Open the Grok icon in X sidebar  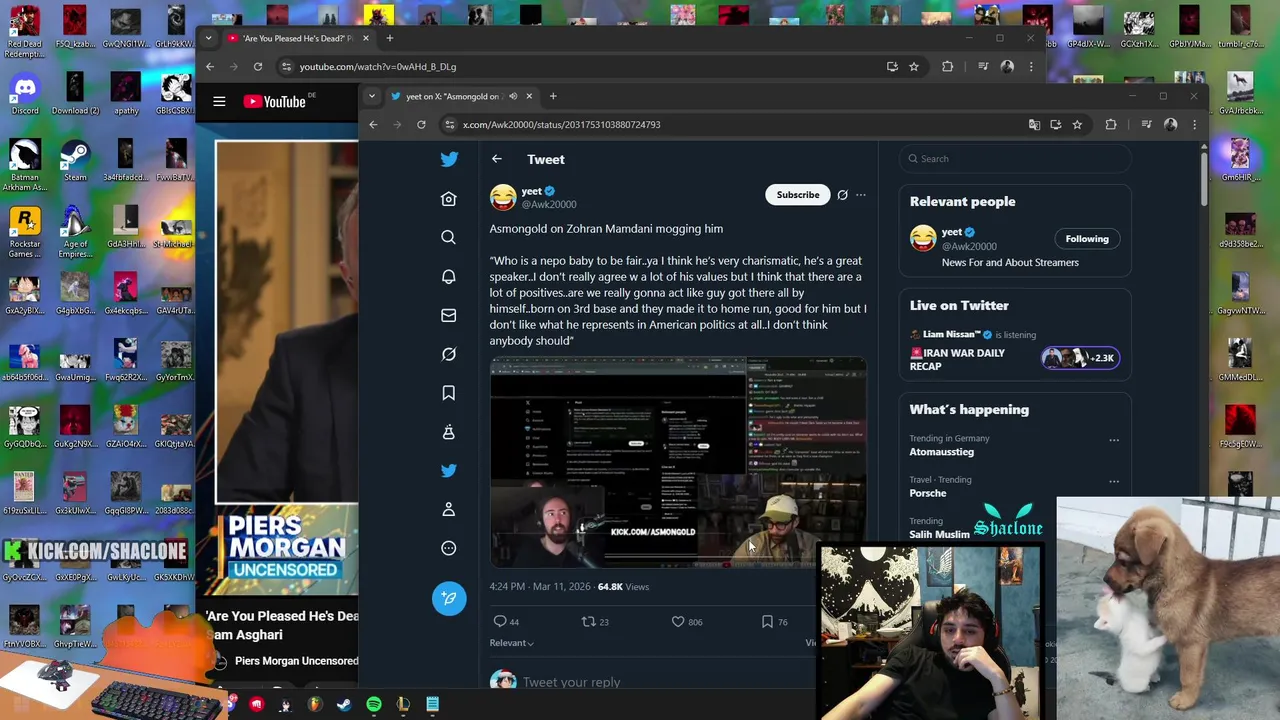(x=449, y=354)
